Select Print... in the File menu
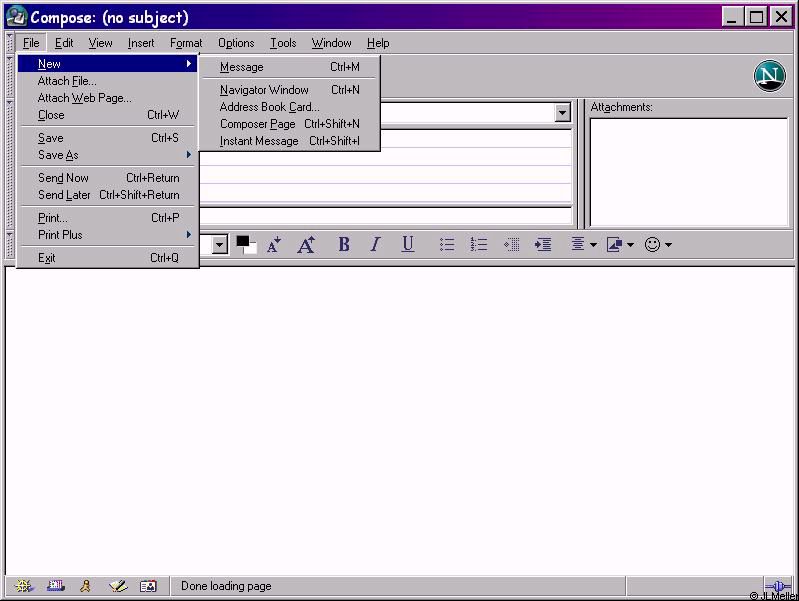 pos(108,218)
